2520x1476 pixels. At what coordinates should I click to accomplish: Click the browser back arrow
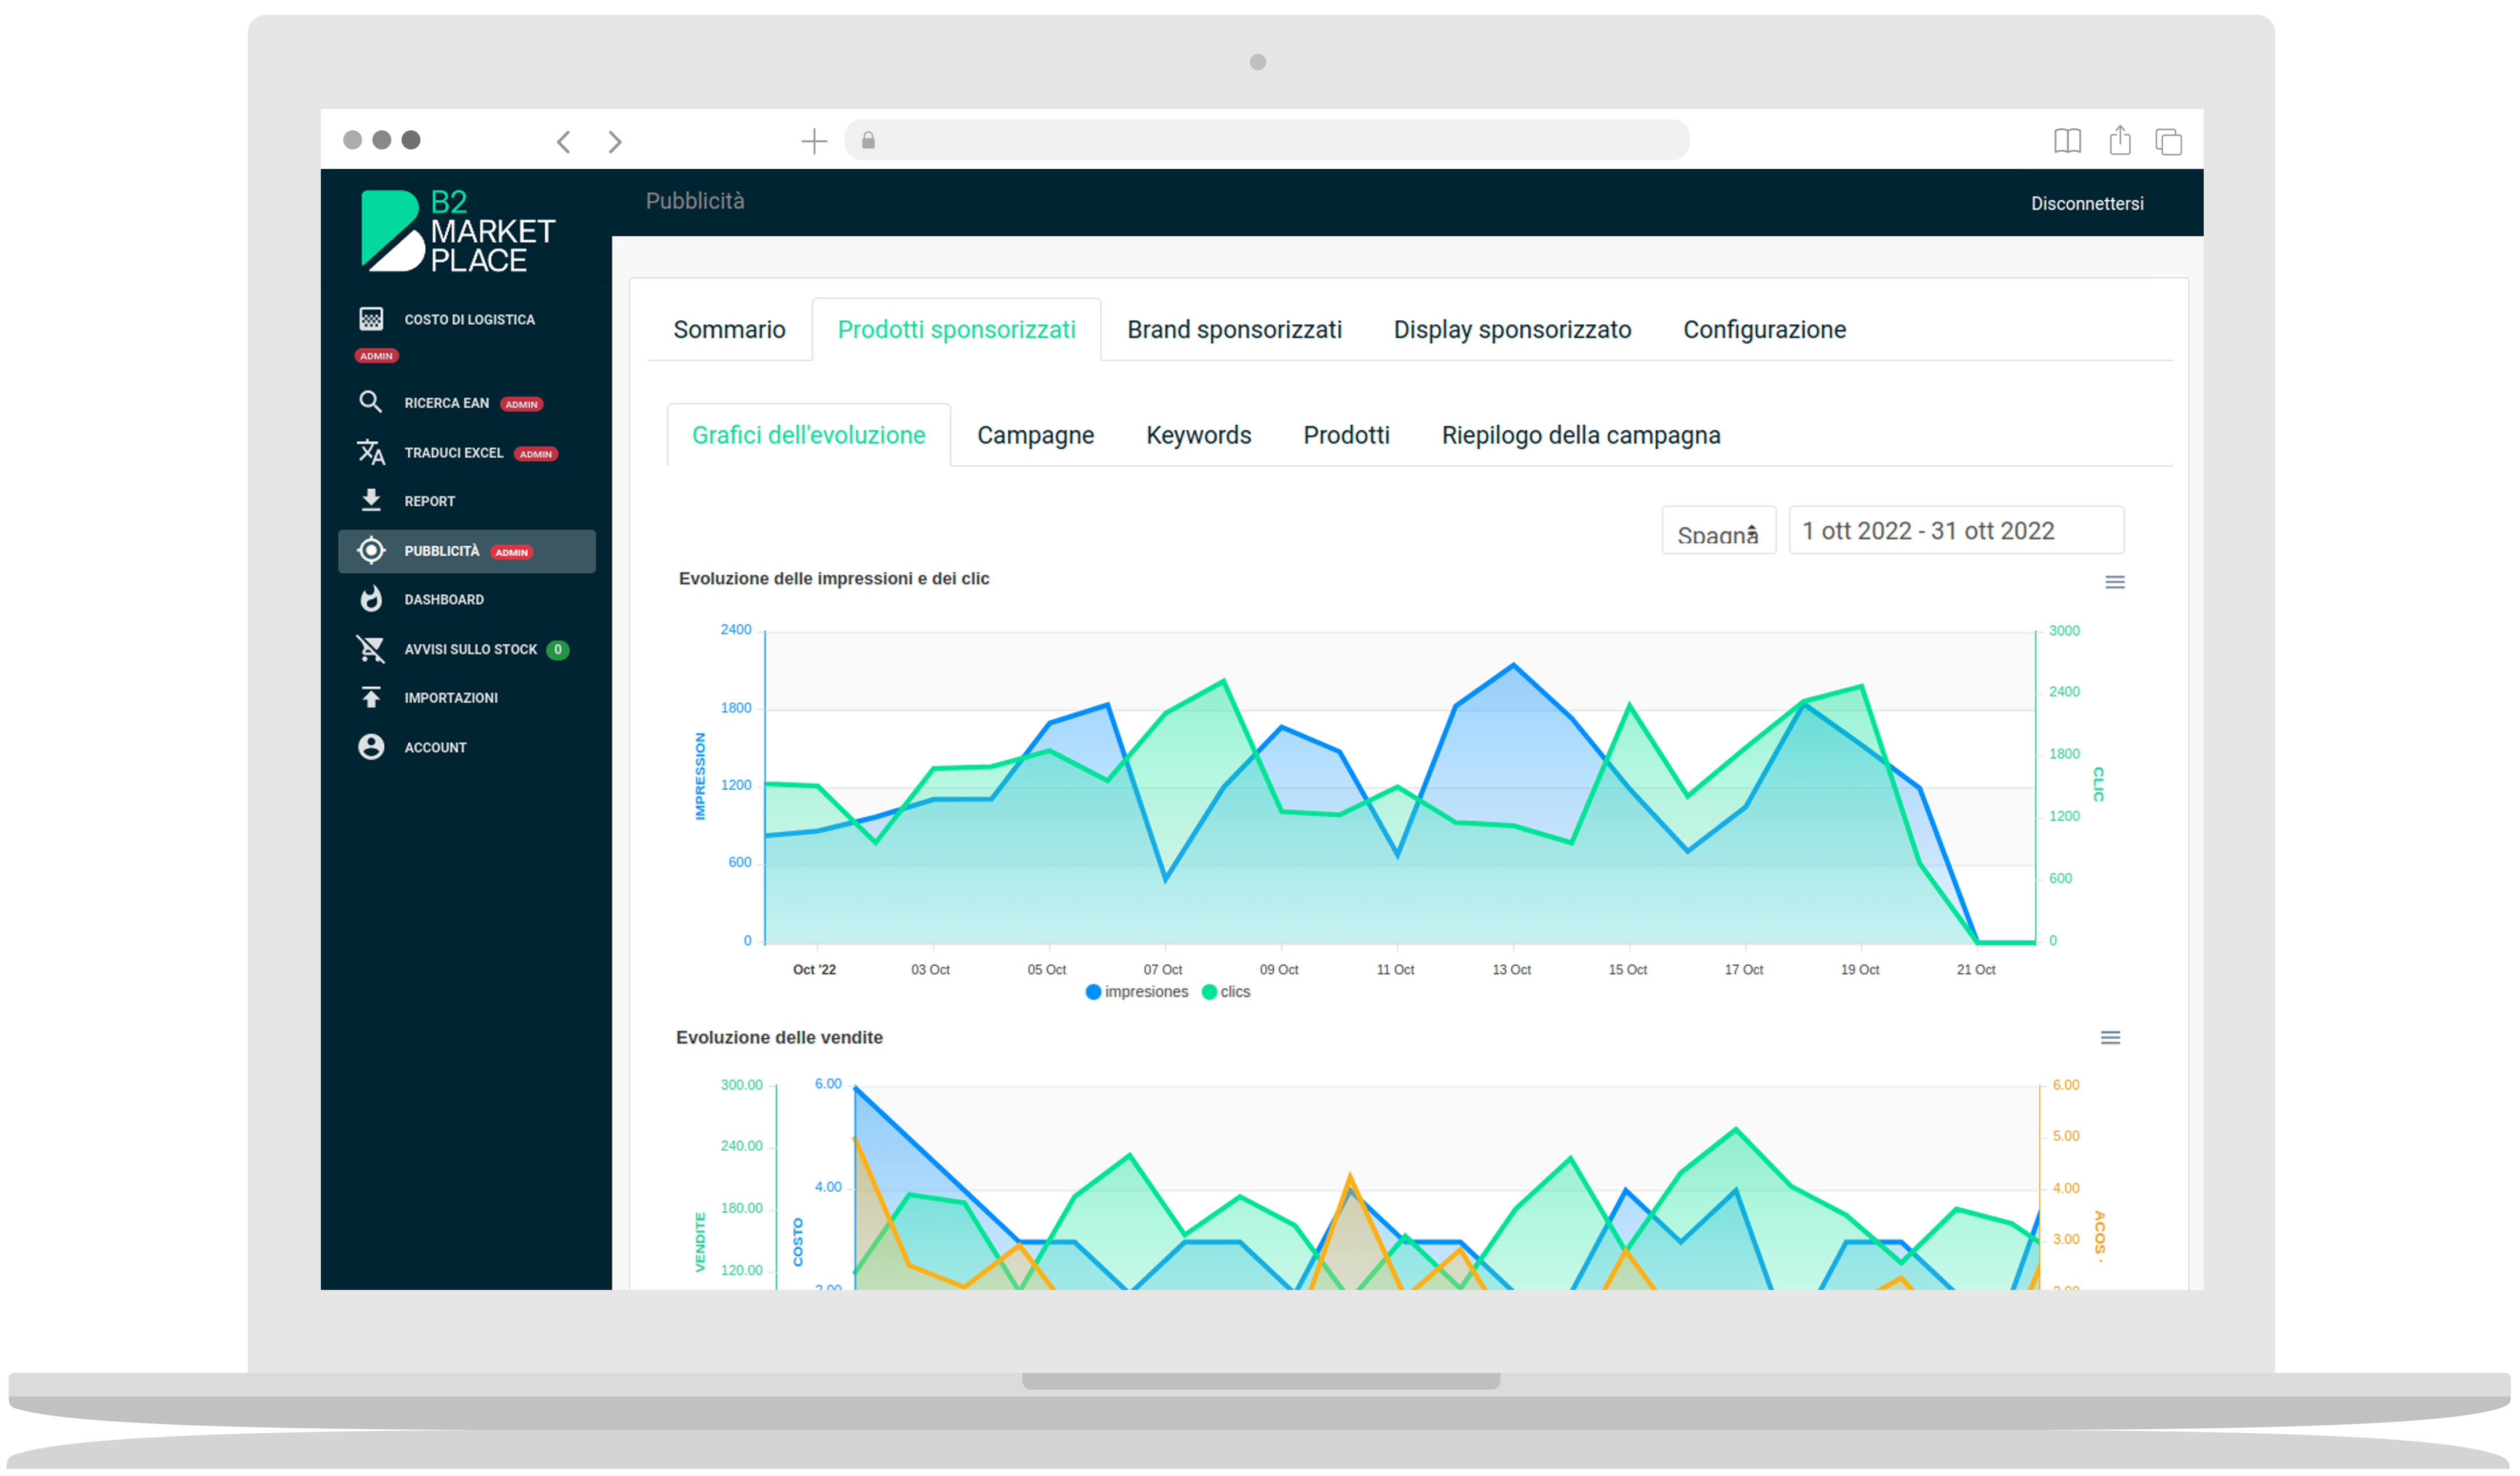[x=564, y=142]
